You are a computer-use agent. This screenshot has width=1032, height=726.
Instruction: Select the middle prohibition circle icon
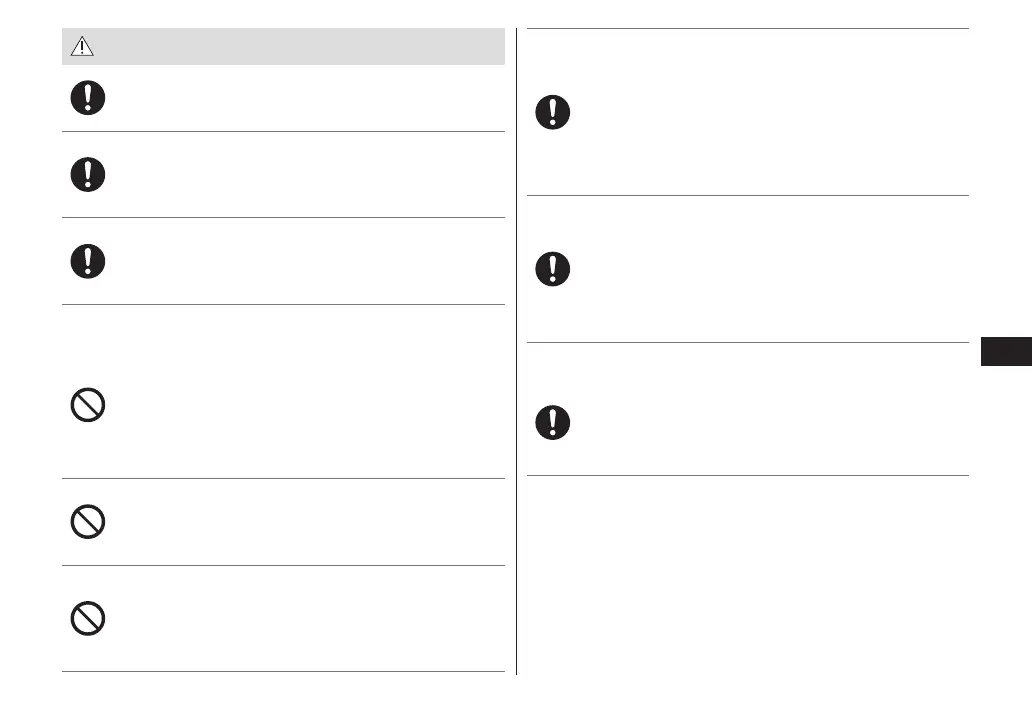point(88,521)
